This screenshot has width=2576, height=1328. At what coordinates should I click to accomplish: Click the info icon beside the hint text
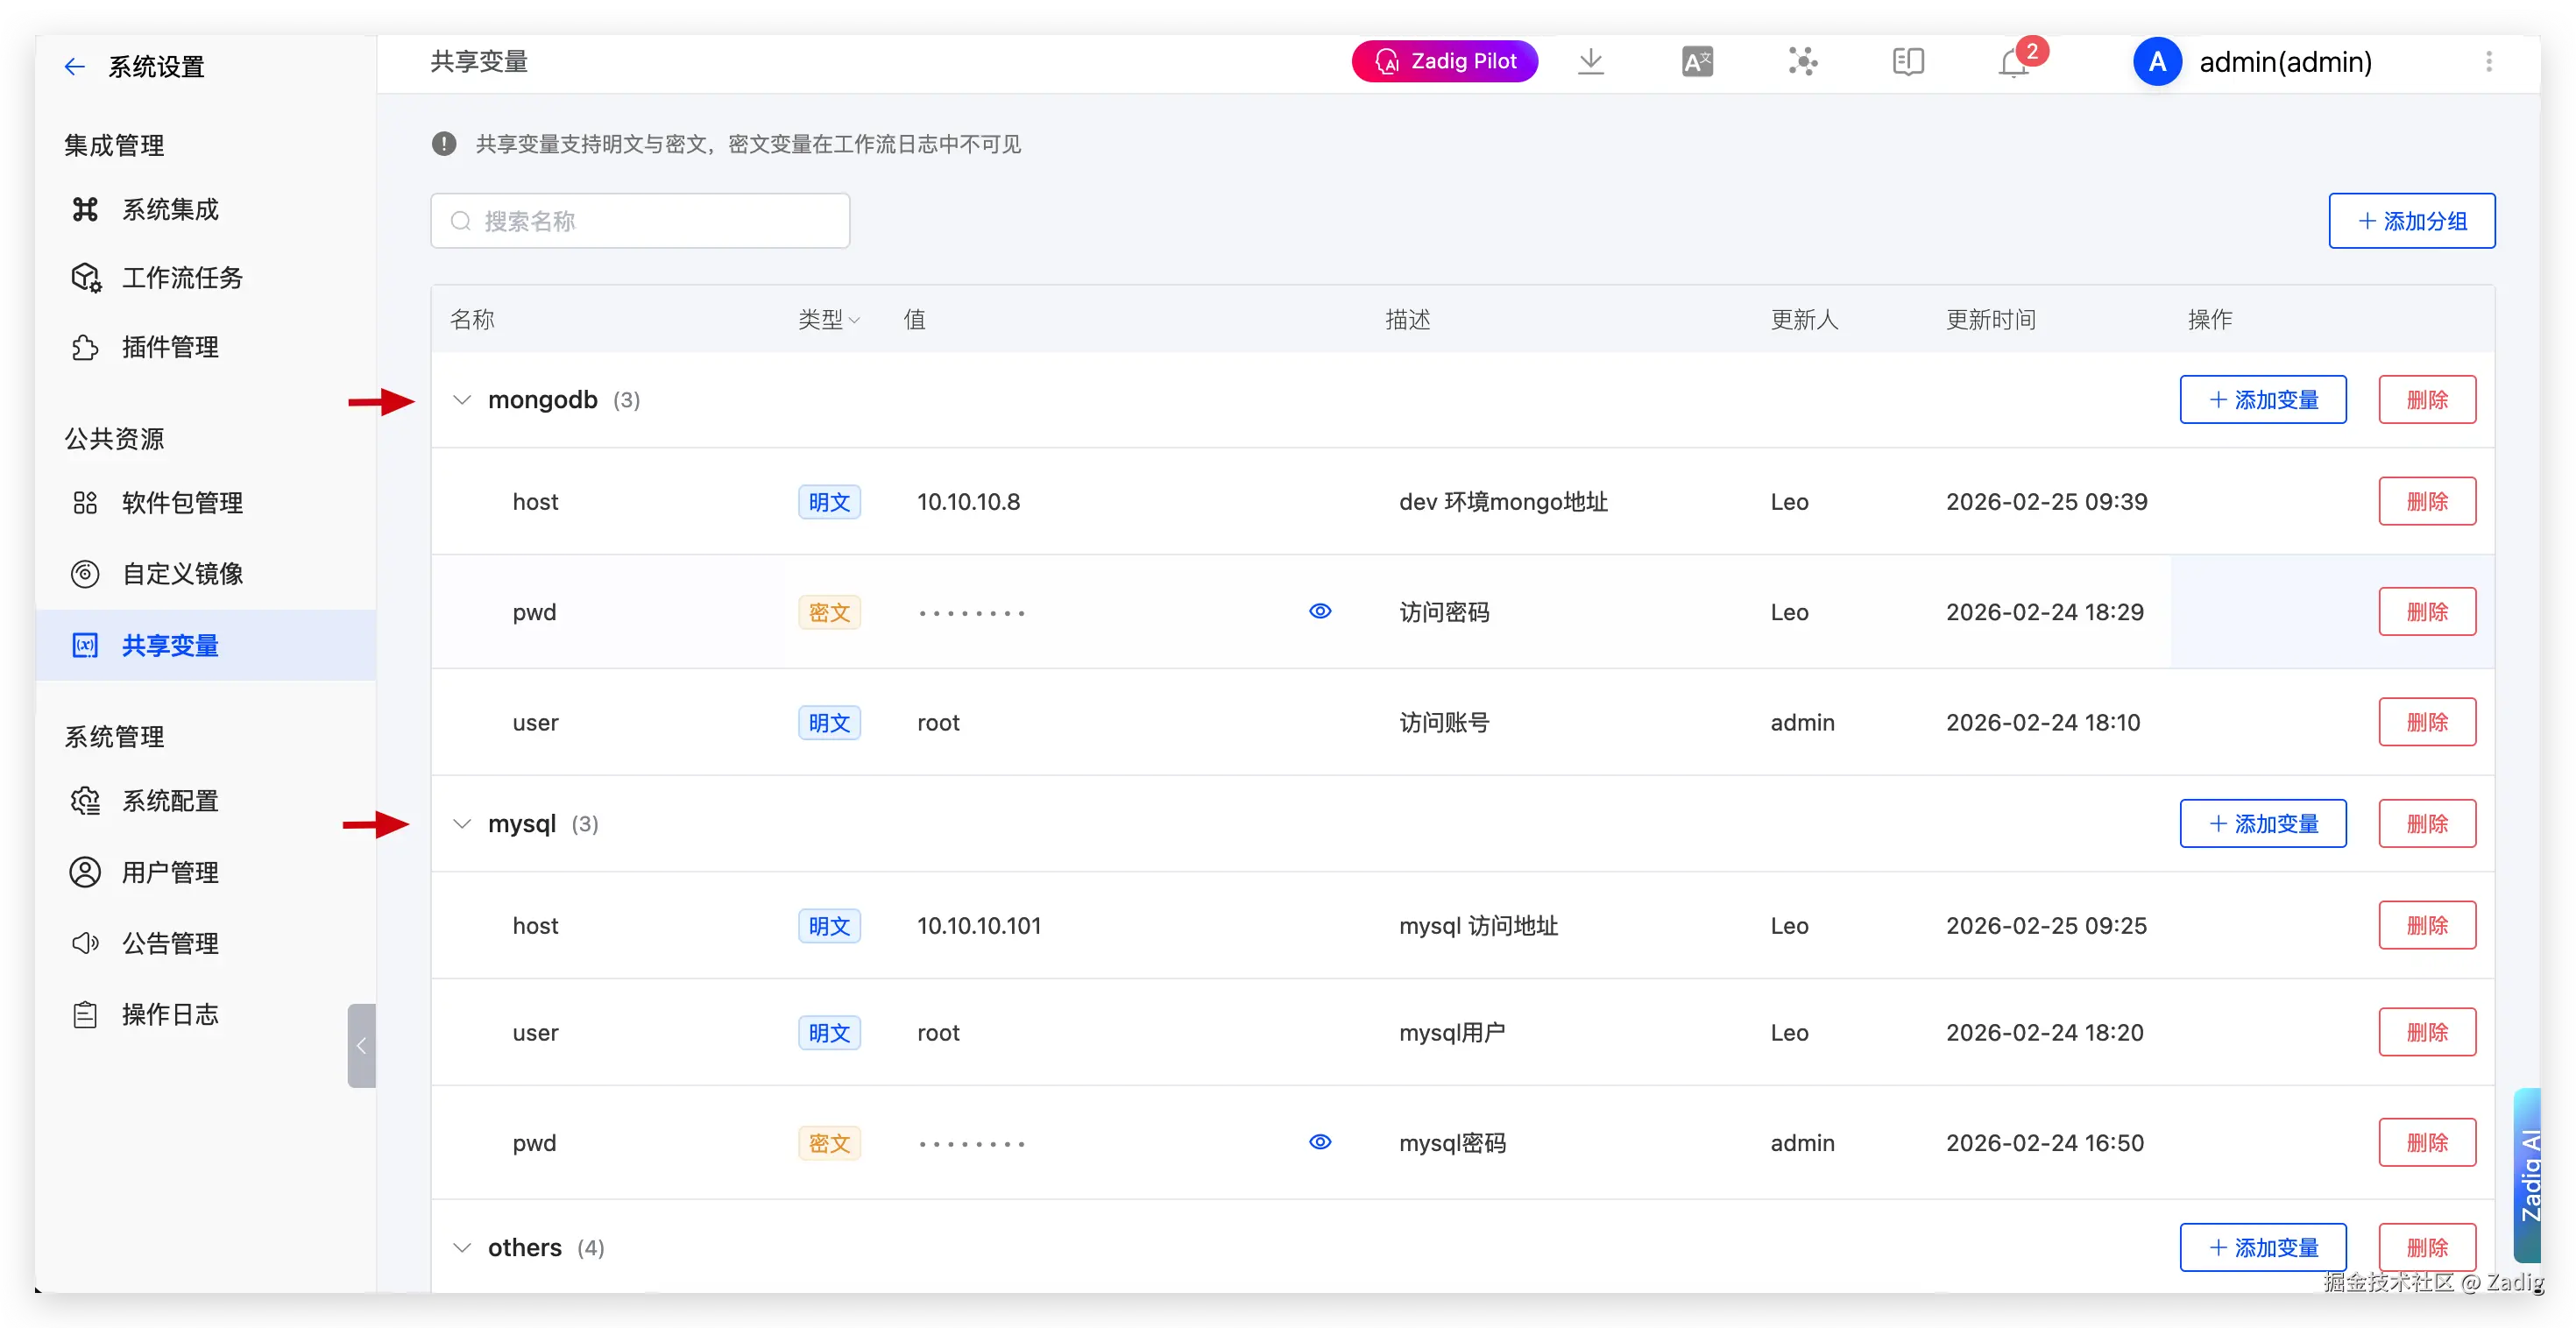tap(444, 144)
